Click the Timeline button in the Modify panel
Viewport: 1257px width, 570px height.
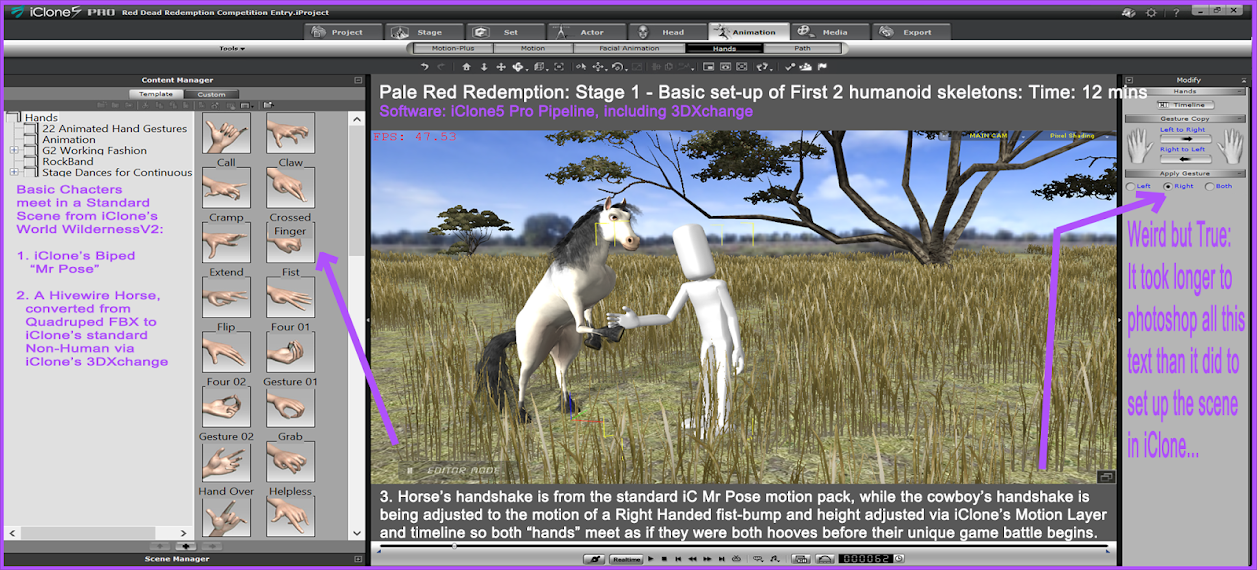tap(1184, 105)
